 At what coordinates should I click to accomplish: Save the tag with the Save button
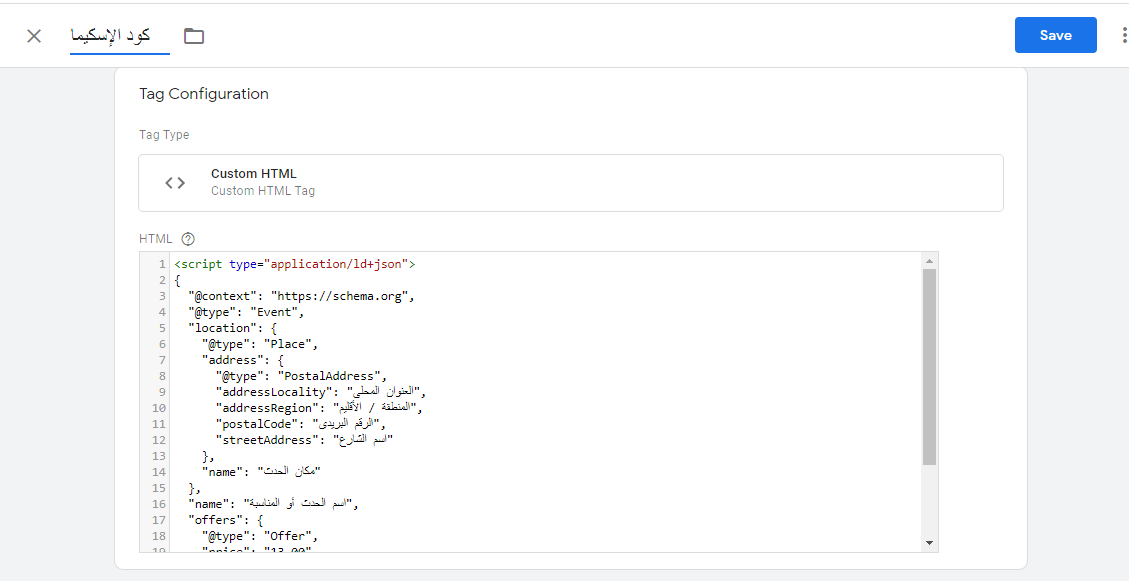click(x=1055, y=35)
